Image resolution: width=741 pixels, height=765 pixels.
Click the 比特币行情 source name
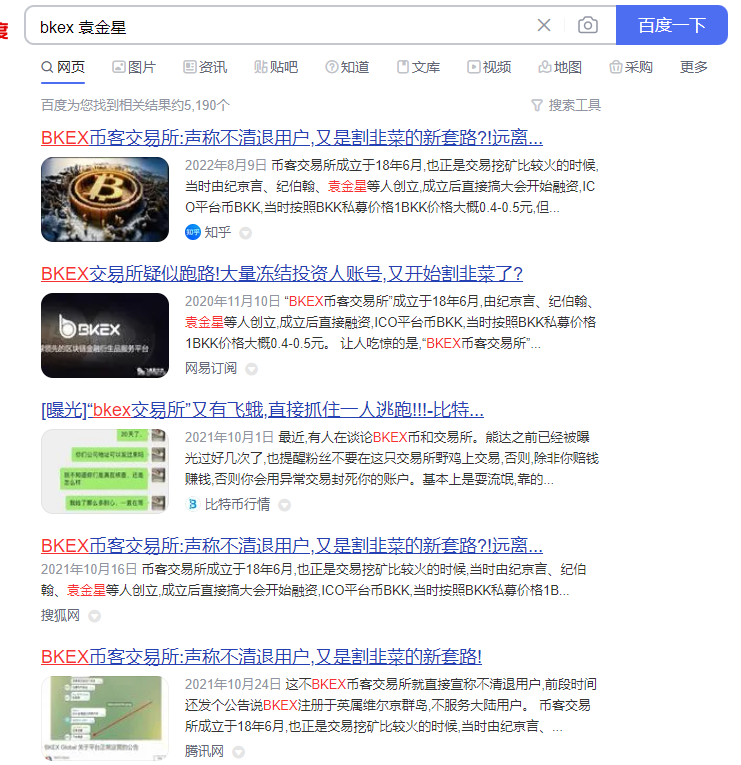pyautogui.click(x=237, y=504)
